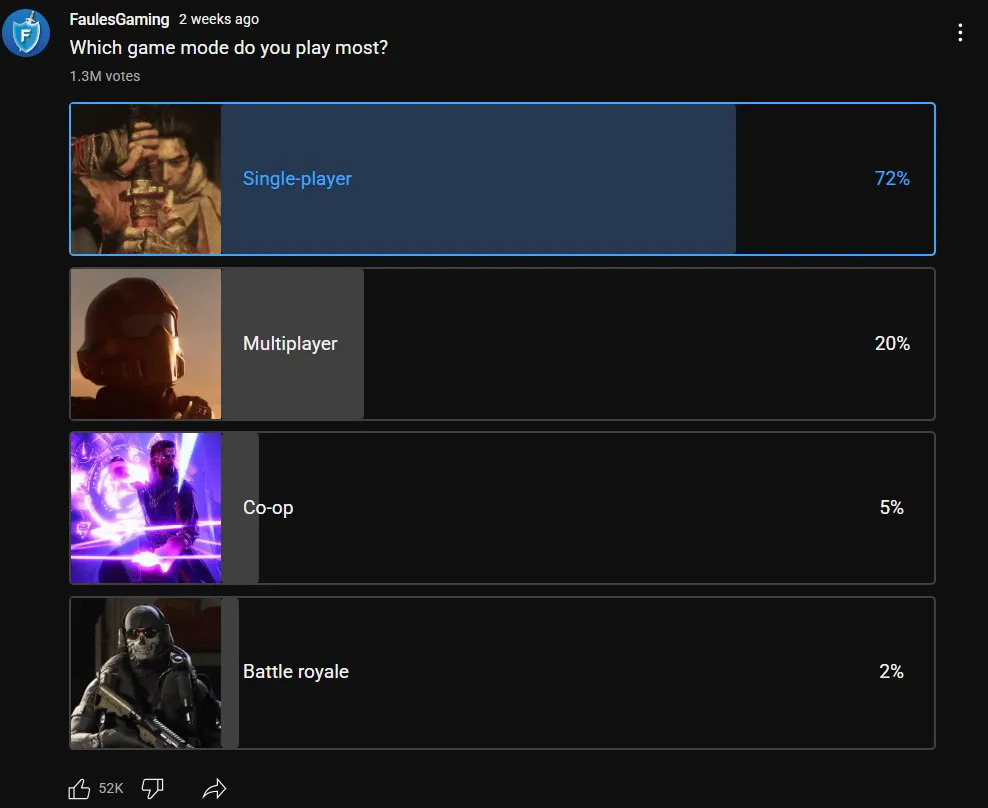Click the Co-op purple sorcerer thumbnail

click(x=146, y=508)
